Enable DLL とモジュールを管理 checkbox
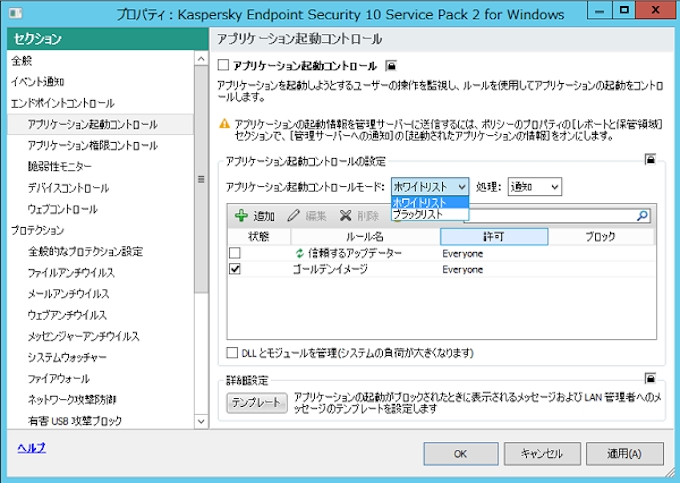 [x=233, y=353]
